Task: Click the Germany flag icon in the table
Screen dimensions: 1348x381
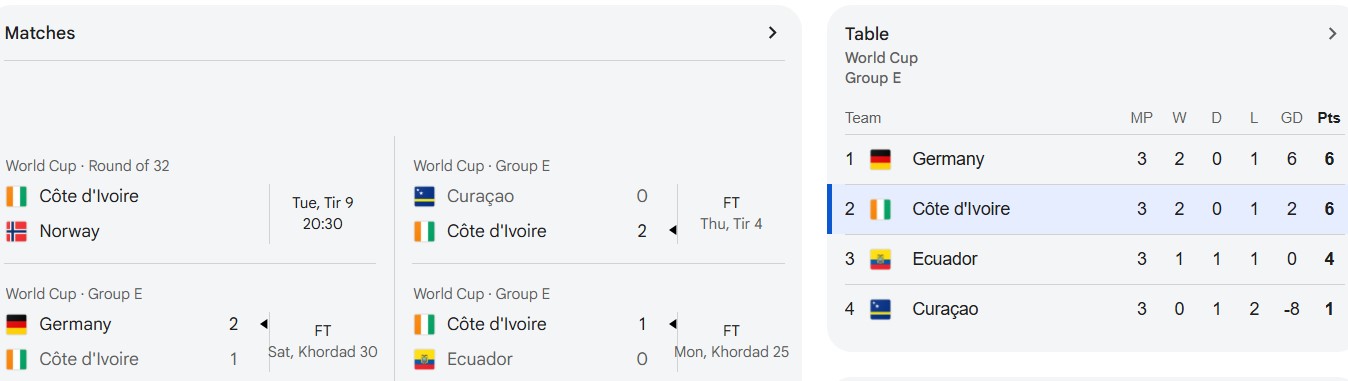Action: 880,159
